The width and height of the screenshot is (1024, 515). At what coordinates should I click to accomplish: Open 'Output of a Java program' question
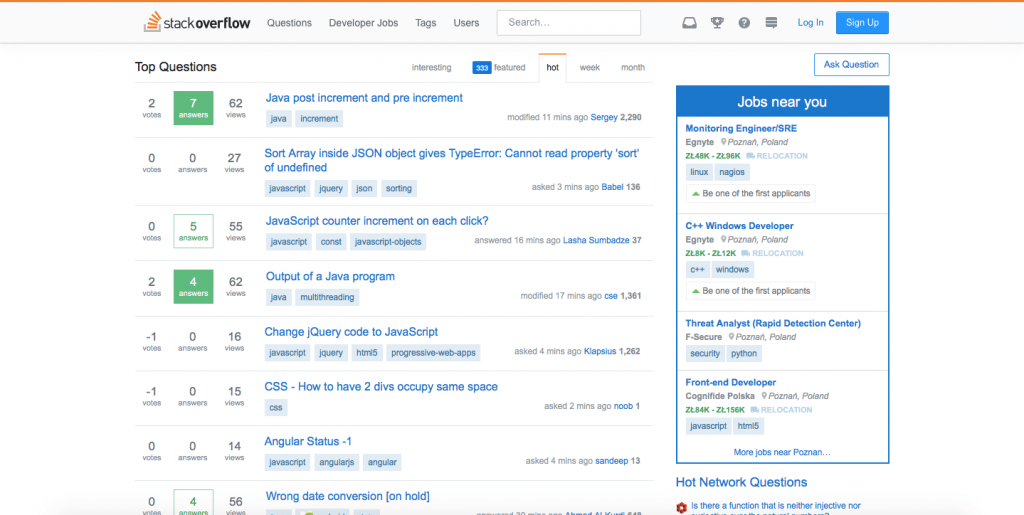pyautogui.click(x=330, y=276)
